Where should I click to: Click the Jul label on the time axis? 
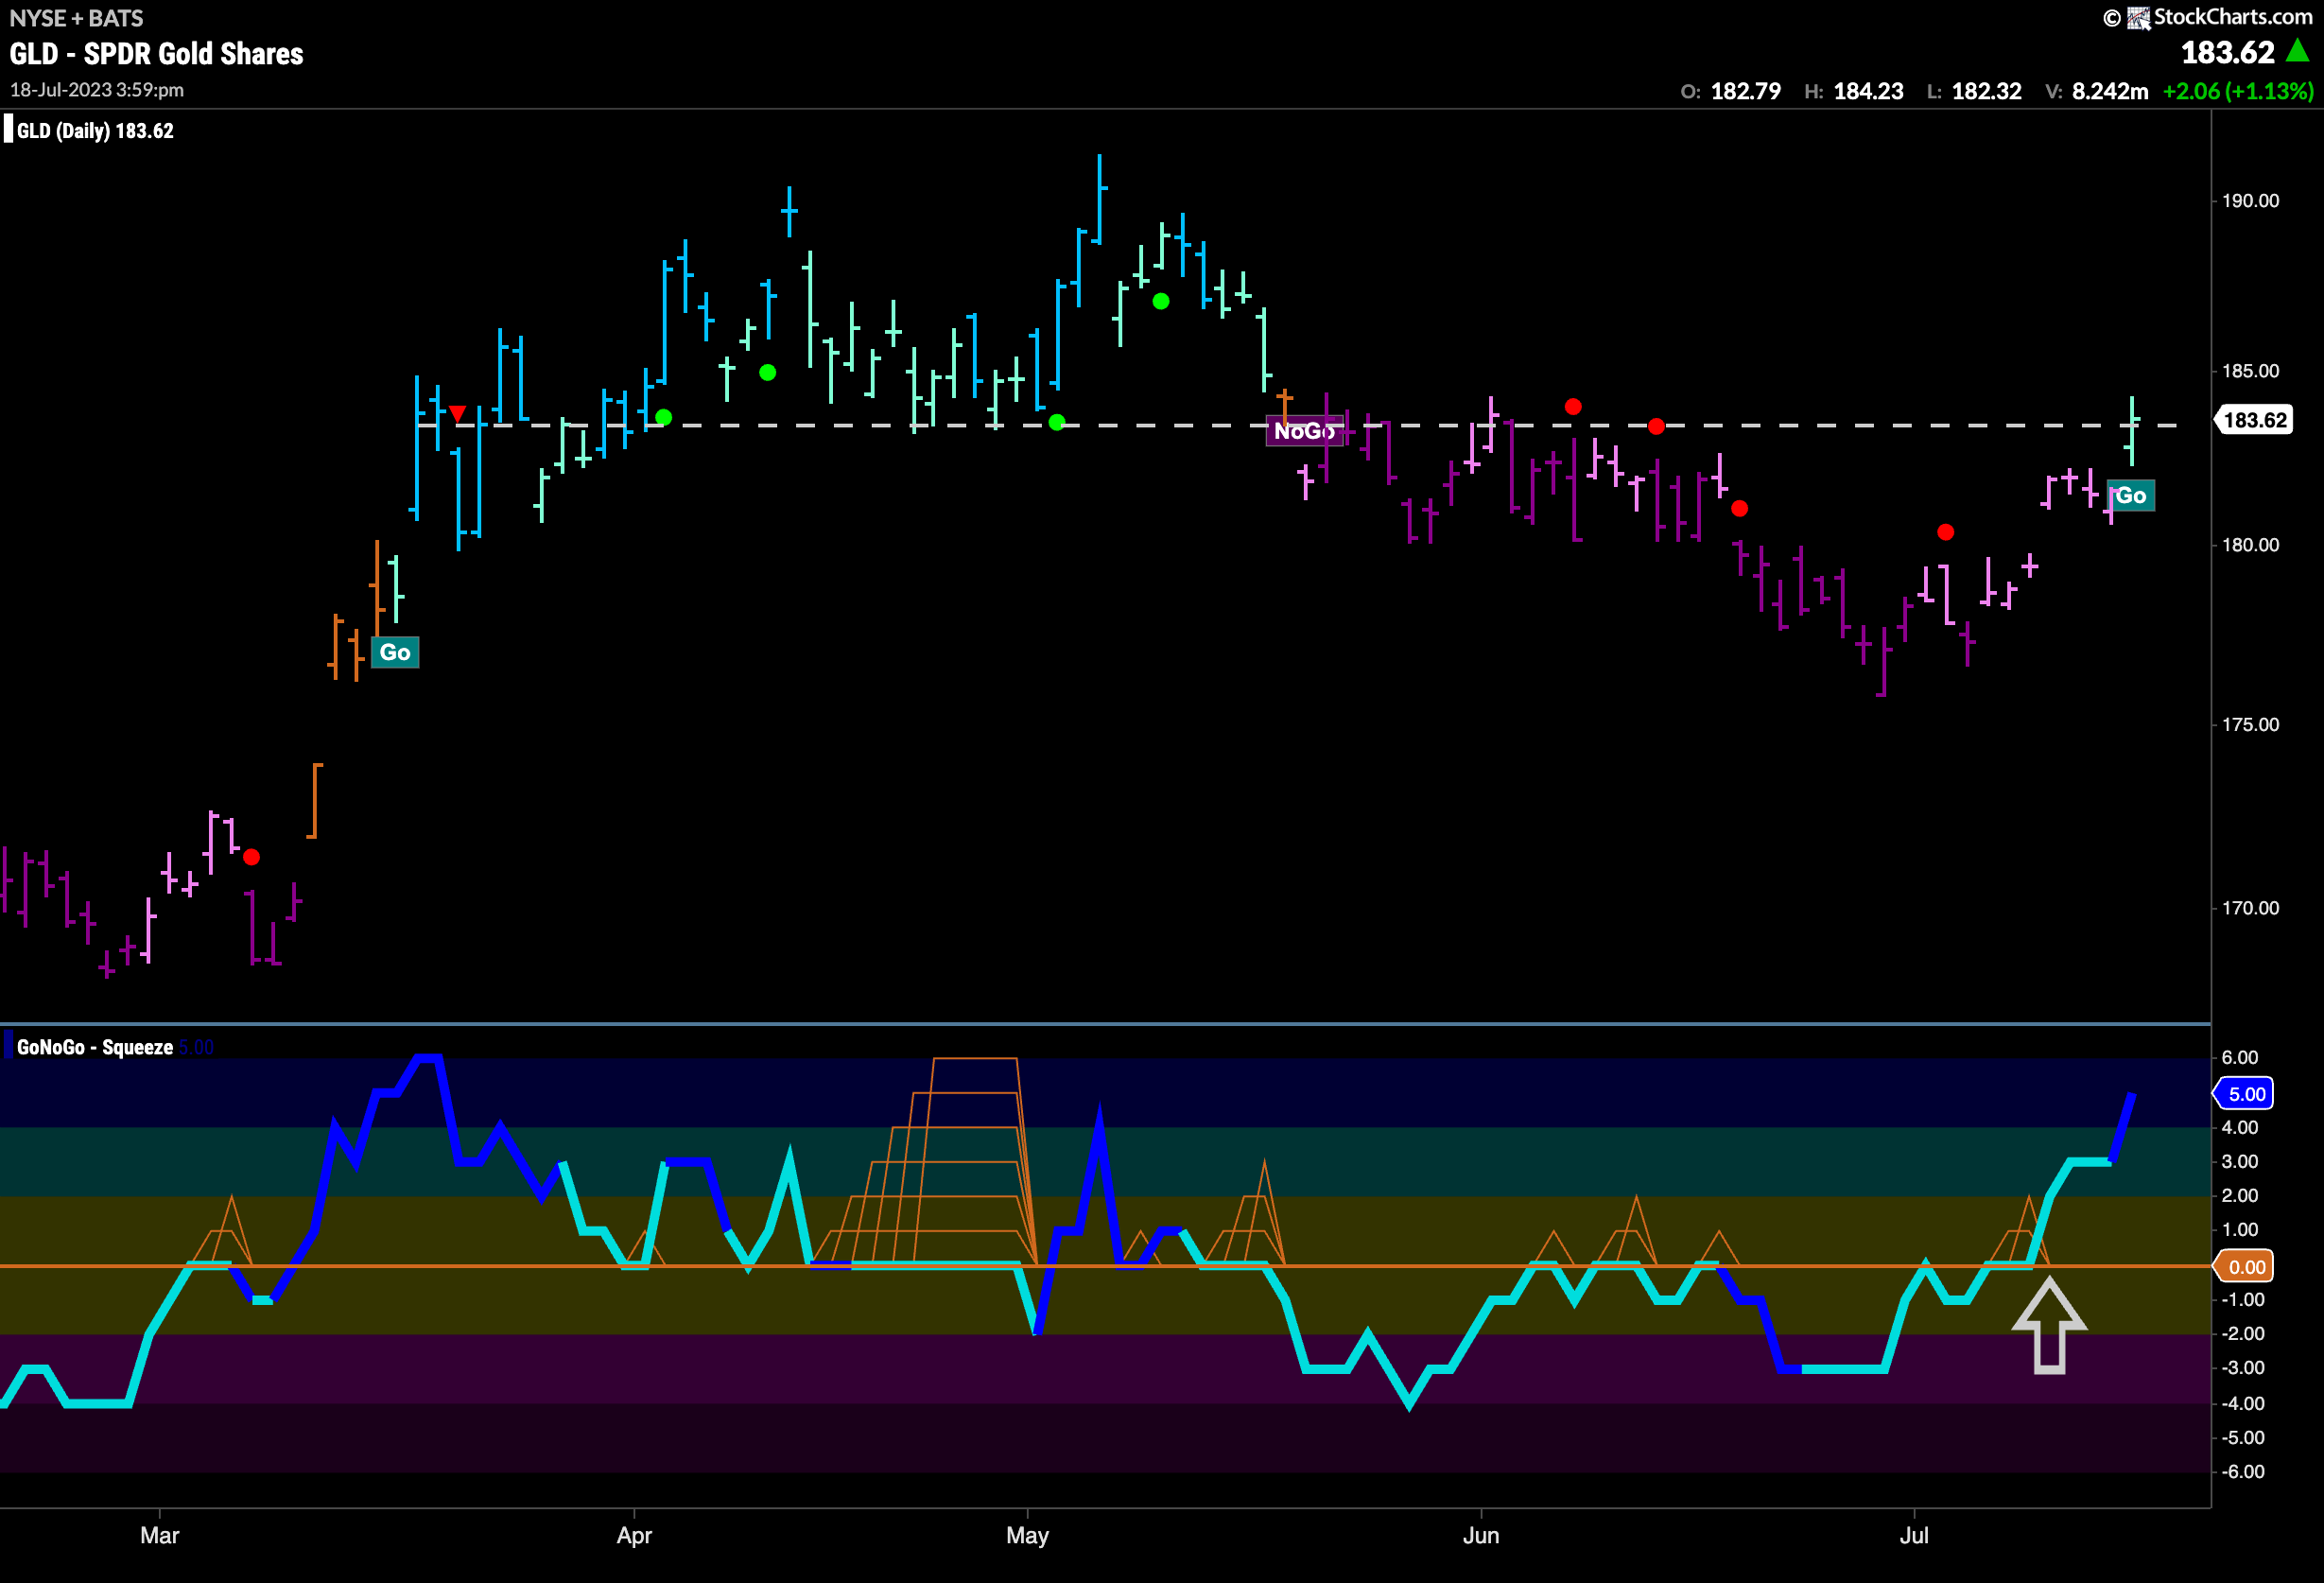click(x=1913, y=1535)
